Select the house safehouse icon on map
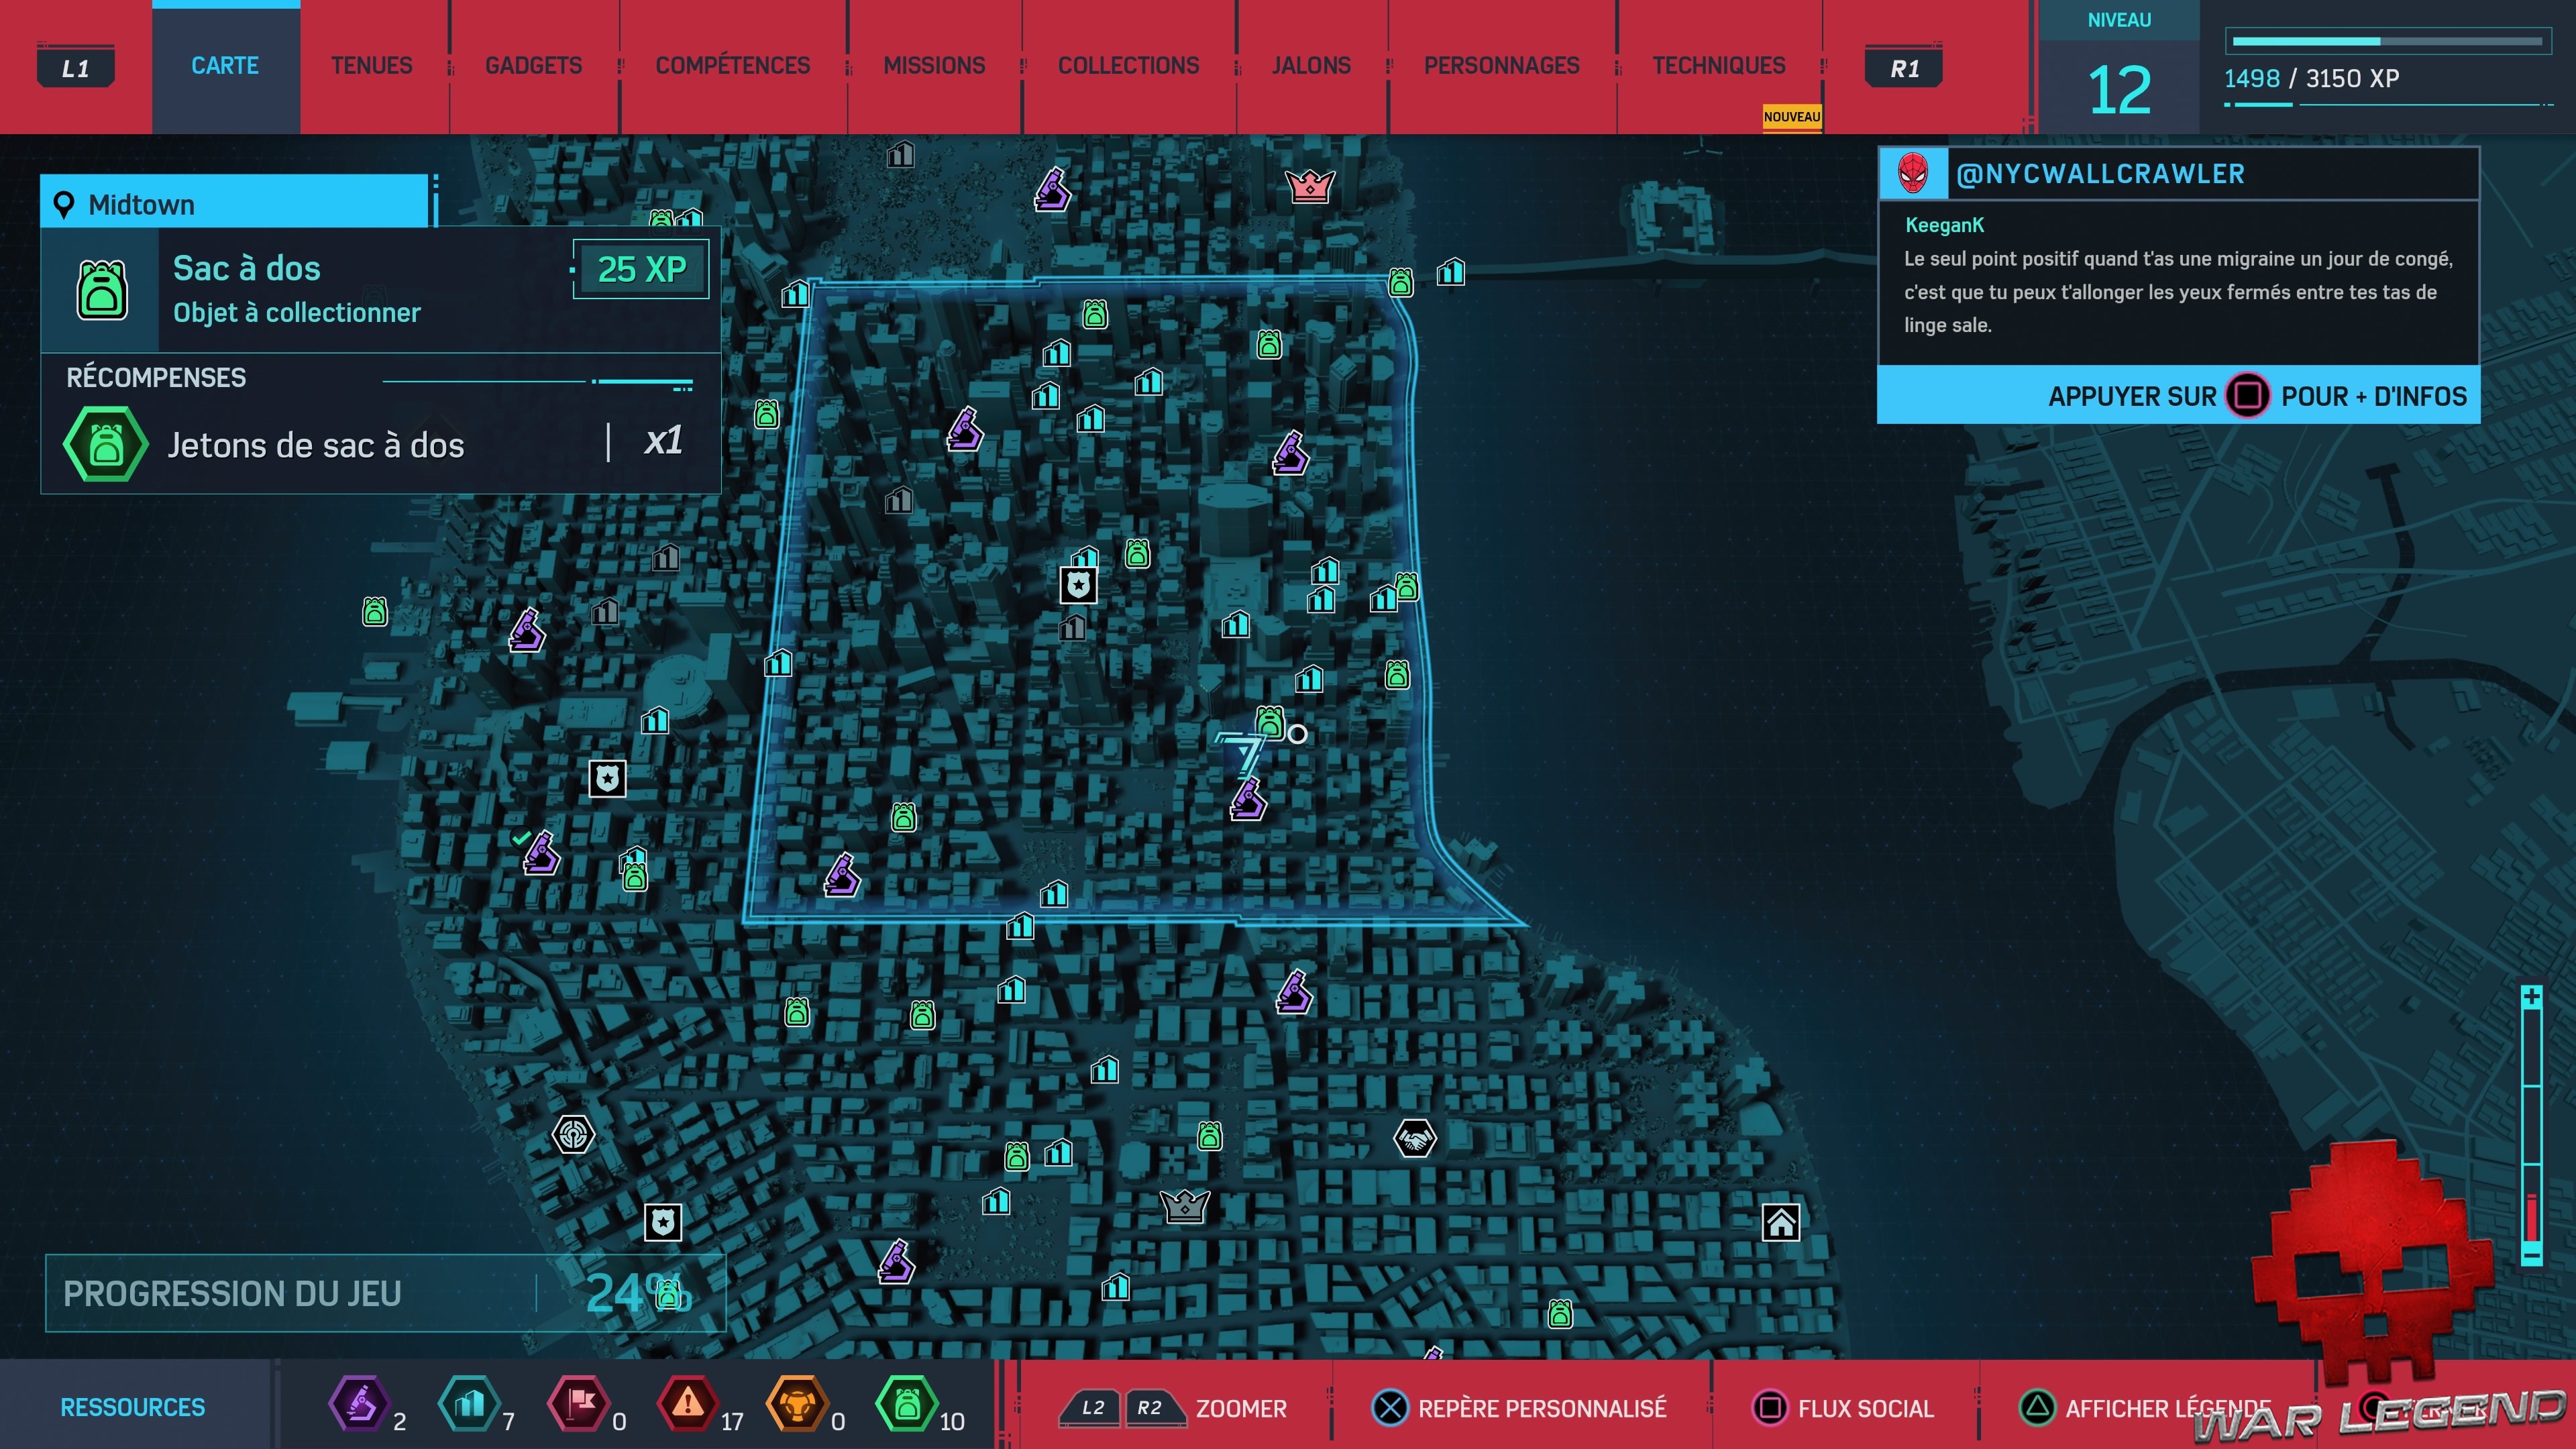The width and height of the screenshot is (2576, 1449). [1780, 1222]
